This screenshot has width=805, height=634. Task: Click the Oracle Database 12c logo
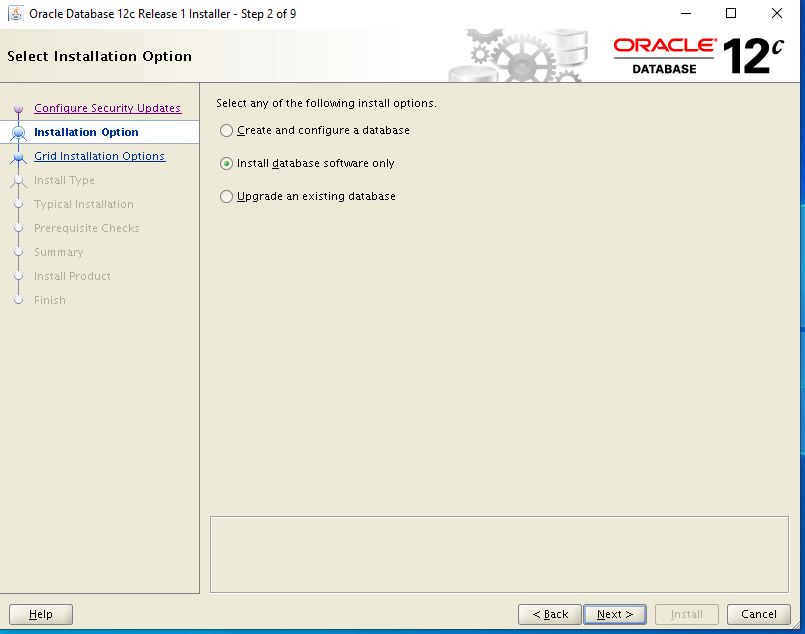(x=698, y=55)
